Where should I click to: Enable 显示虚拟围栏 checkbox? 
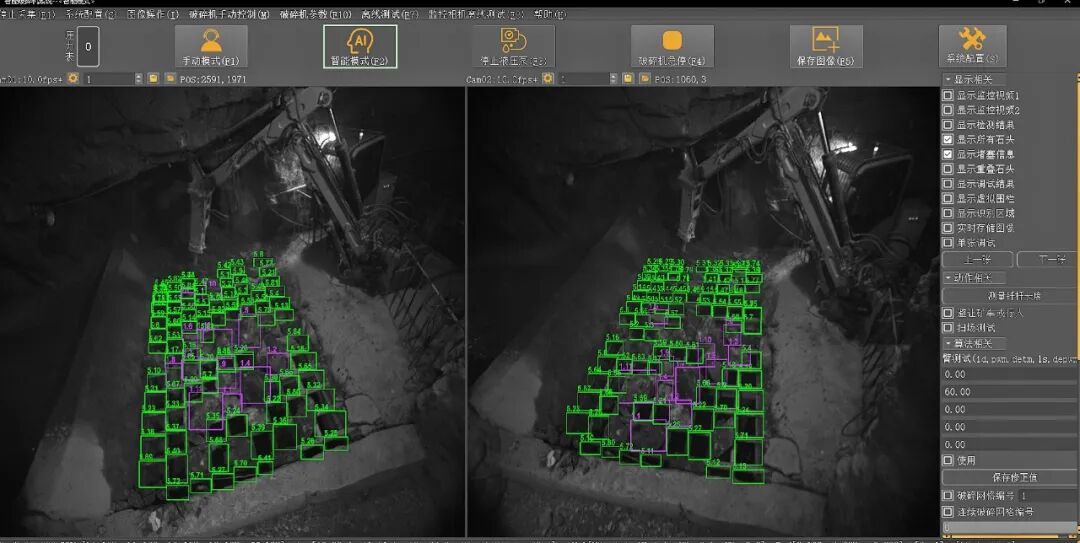click(x=948, y=198)
